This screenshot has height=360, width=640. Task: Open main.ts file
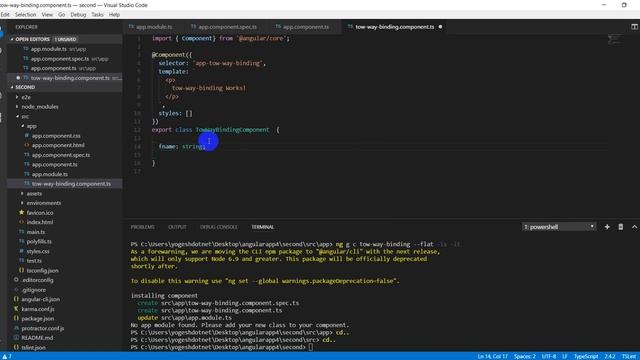[36, 232]
